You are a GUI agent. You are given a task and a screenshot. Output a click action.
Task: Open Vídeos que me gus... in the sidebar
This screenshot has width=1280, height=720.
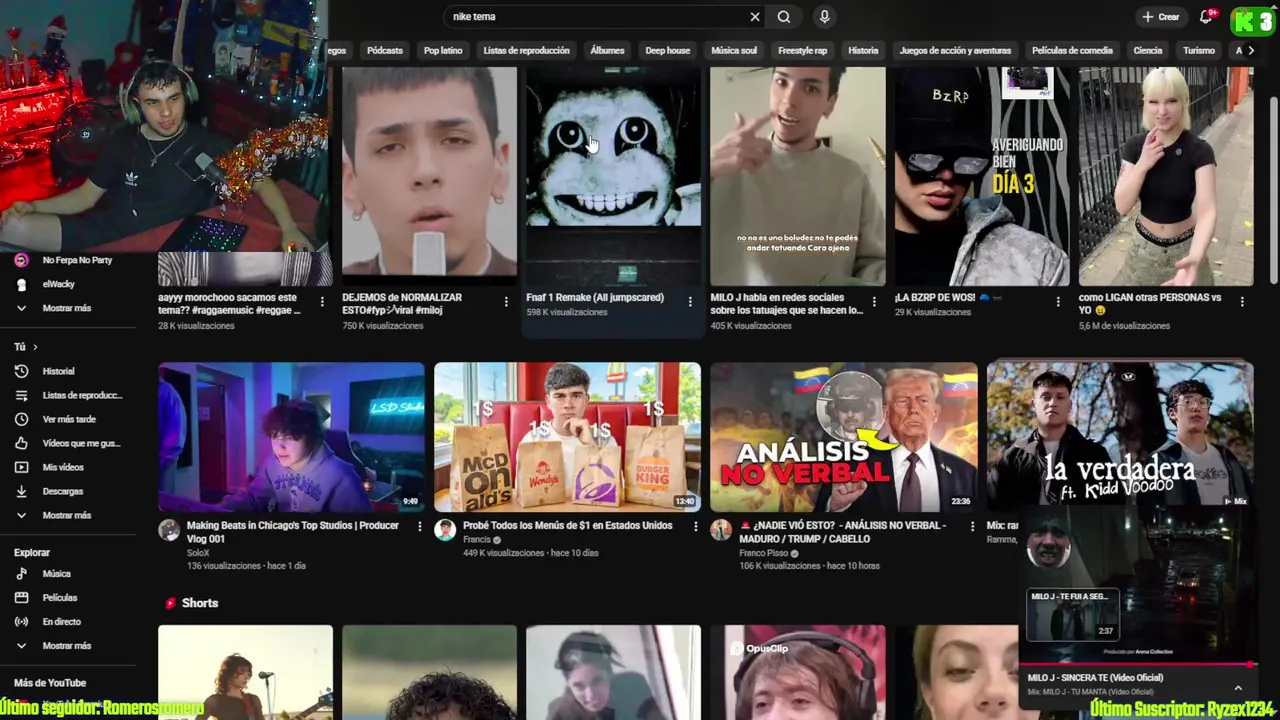coord(68,443)
